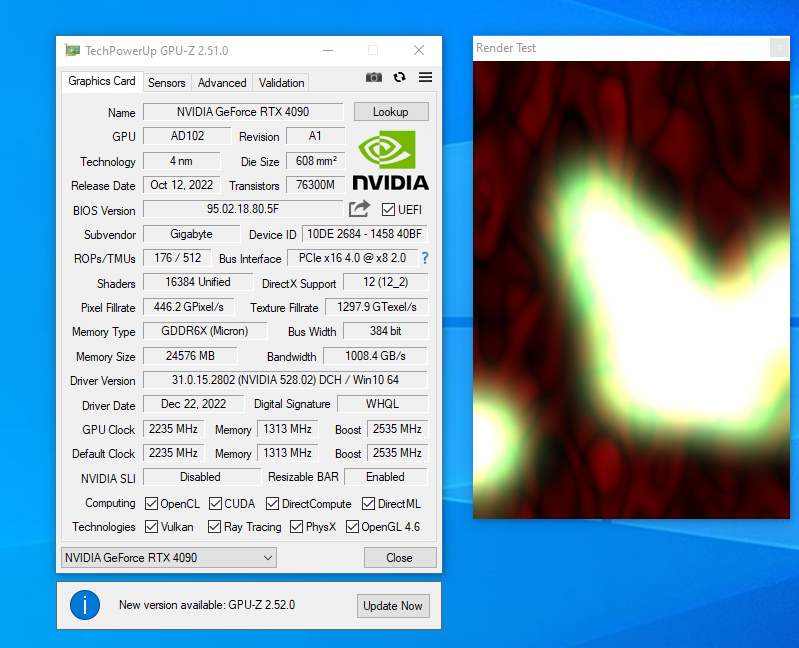
Task: Toggle the OpenCL checkbox
Action: 151,504
